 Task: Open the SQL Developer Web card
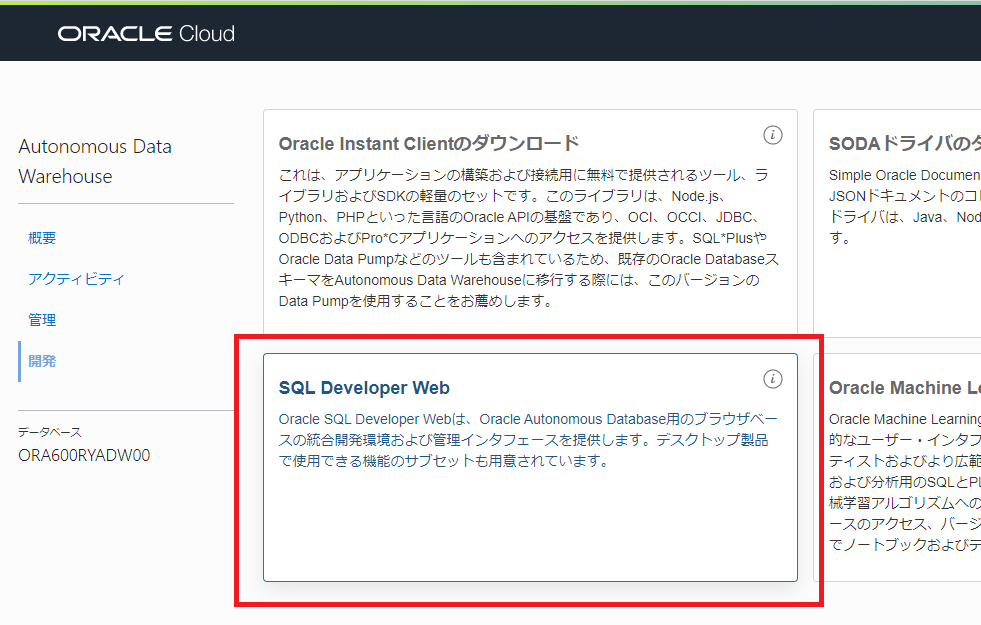tap(531, 467)
